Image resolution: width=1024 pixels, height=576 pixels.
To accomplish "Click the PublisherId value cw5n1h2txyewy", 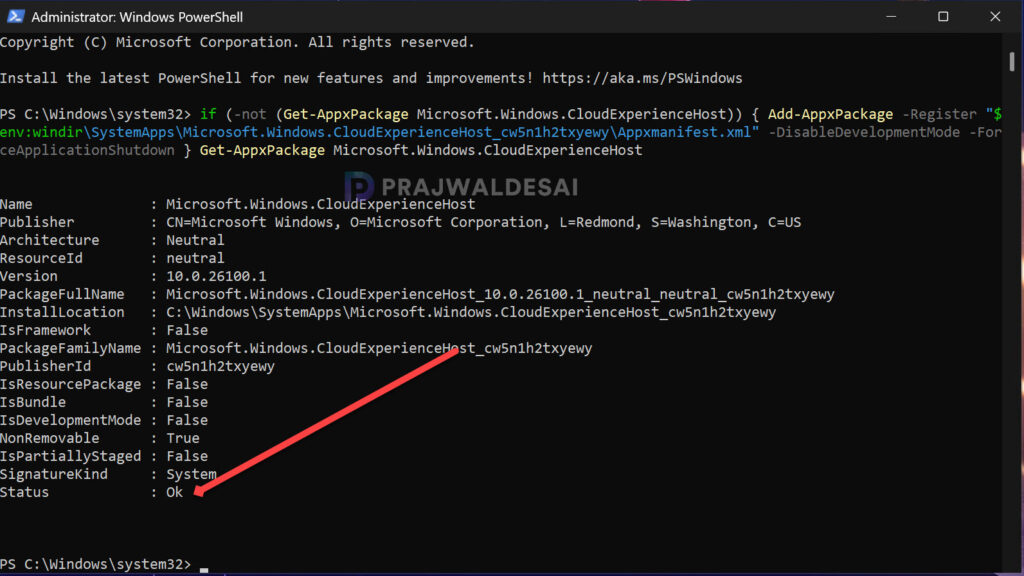I will (x=220, y=366).
